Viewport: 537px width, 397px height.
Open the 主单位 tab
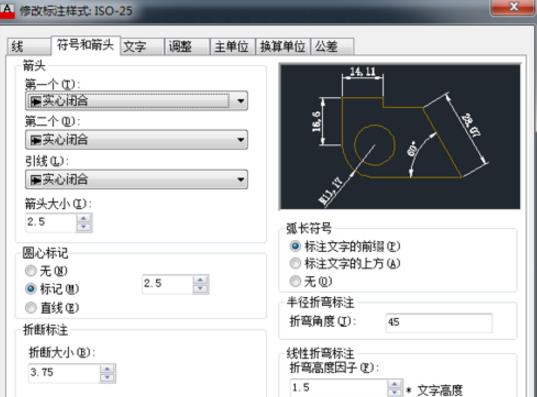[232, 46]
